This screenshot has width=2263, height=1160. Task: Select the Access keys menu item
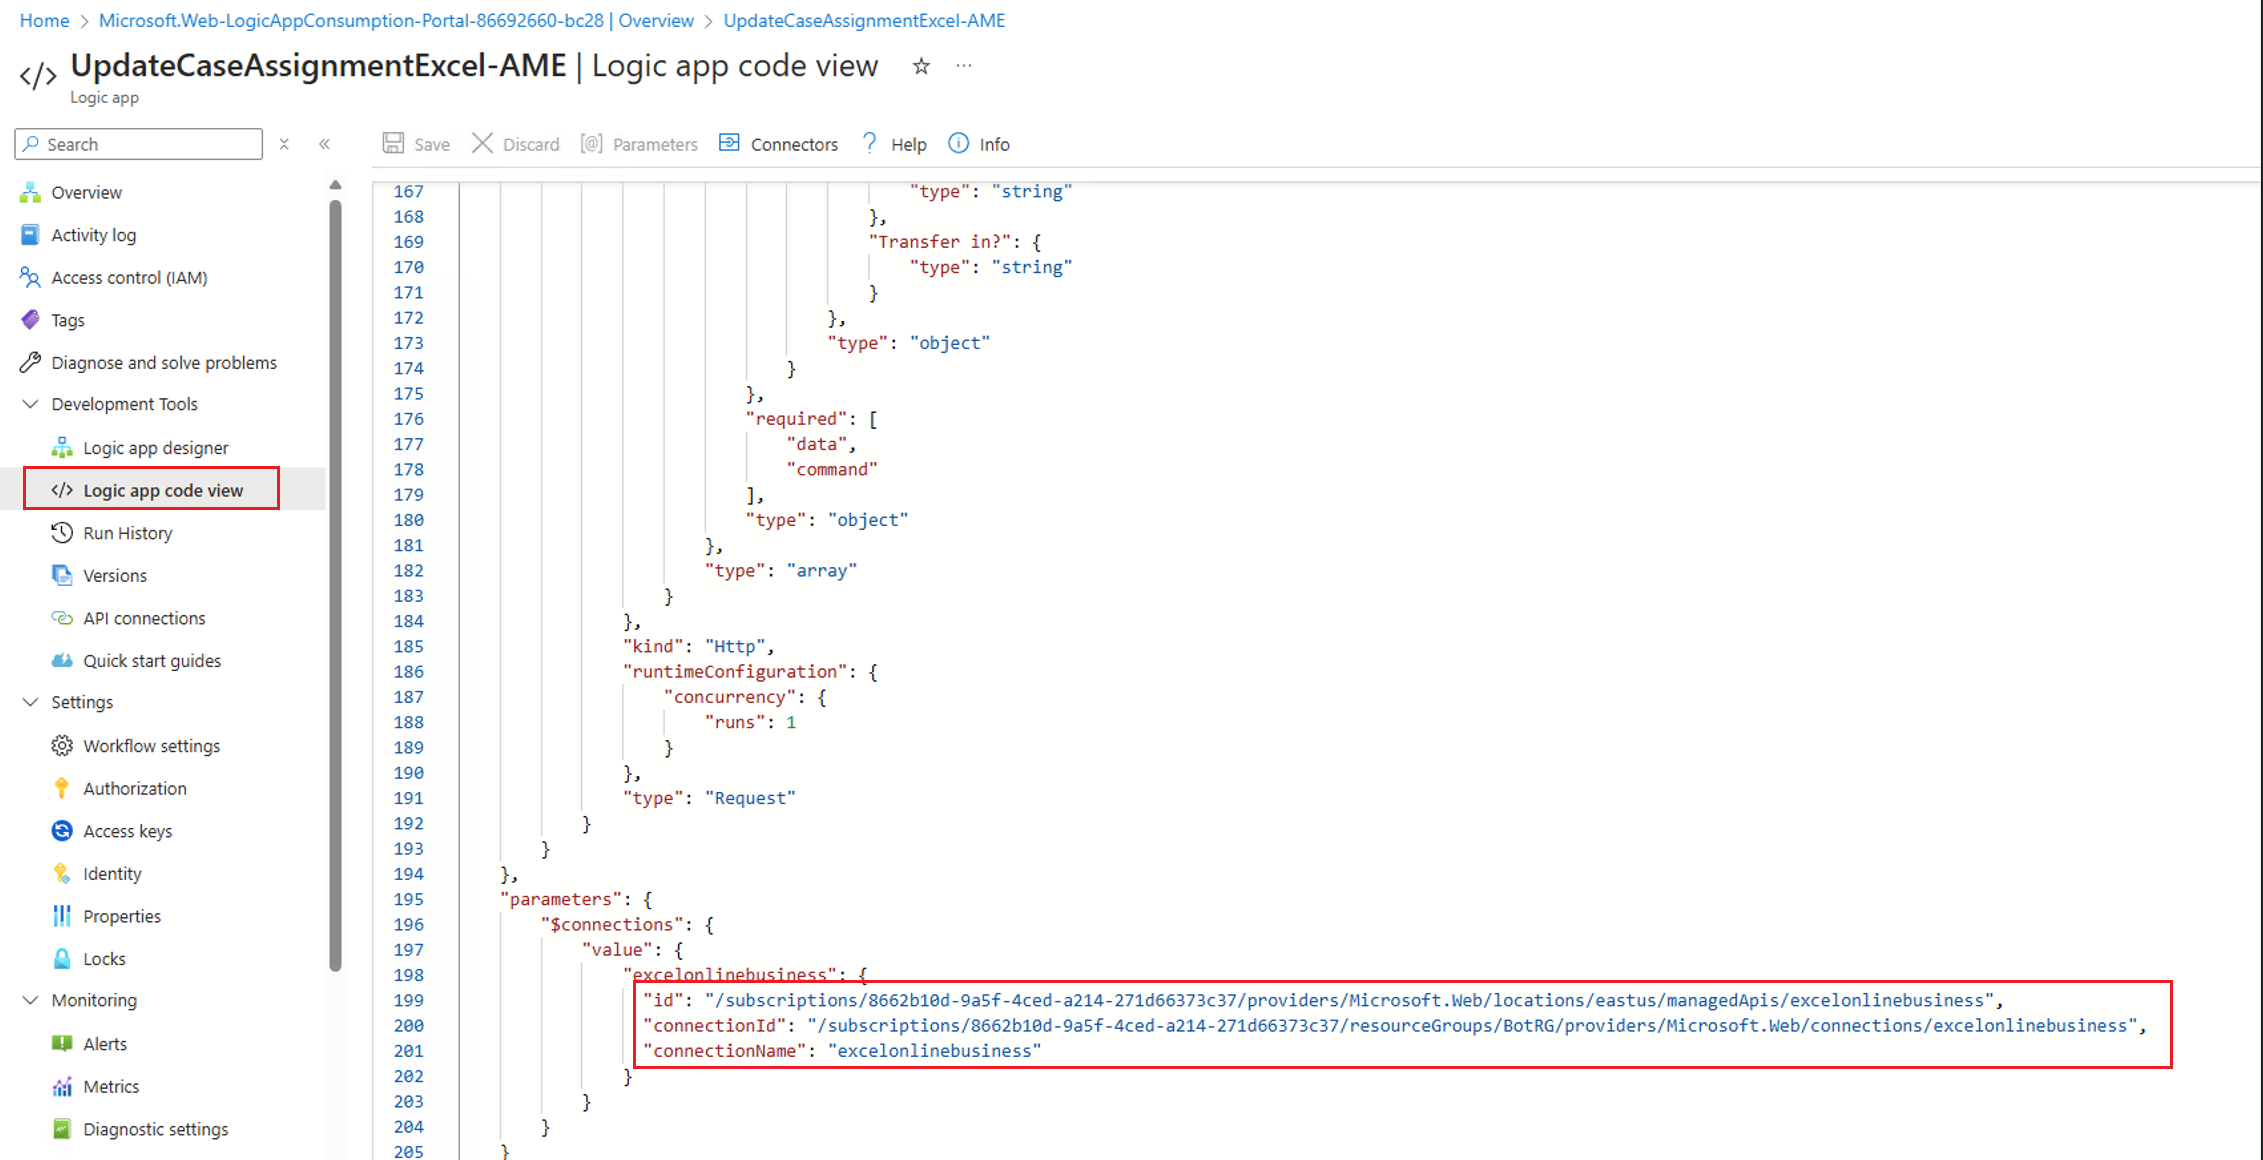coord(128,831)
